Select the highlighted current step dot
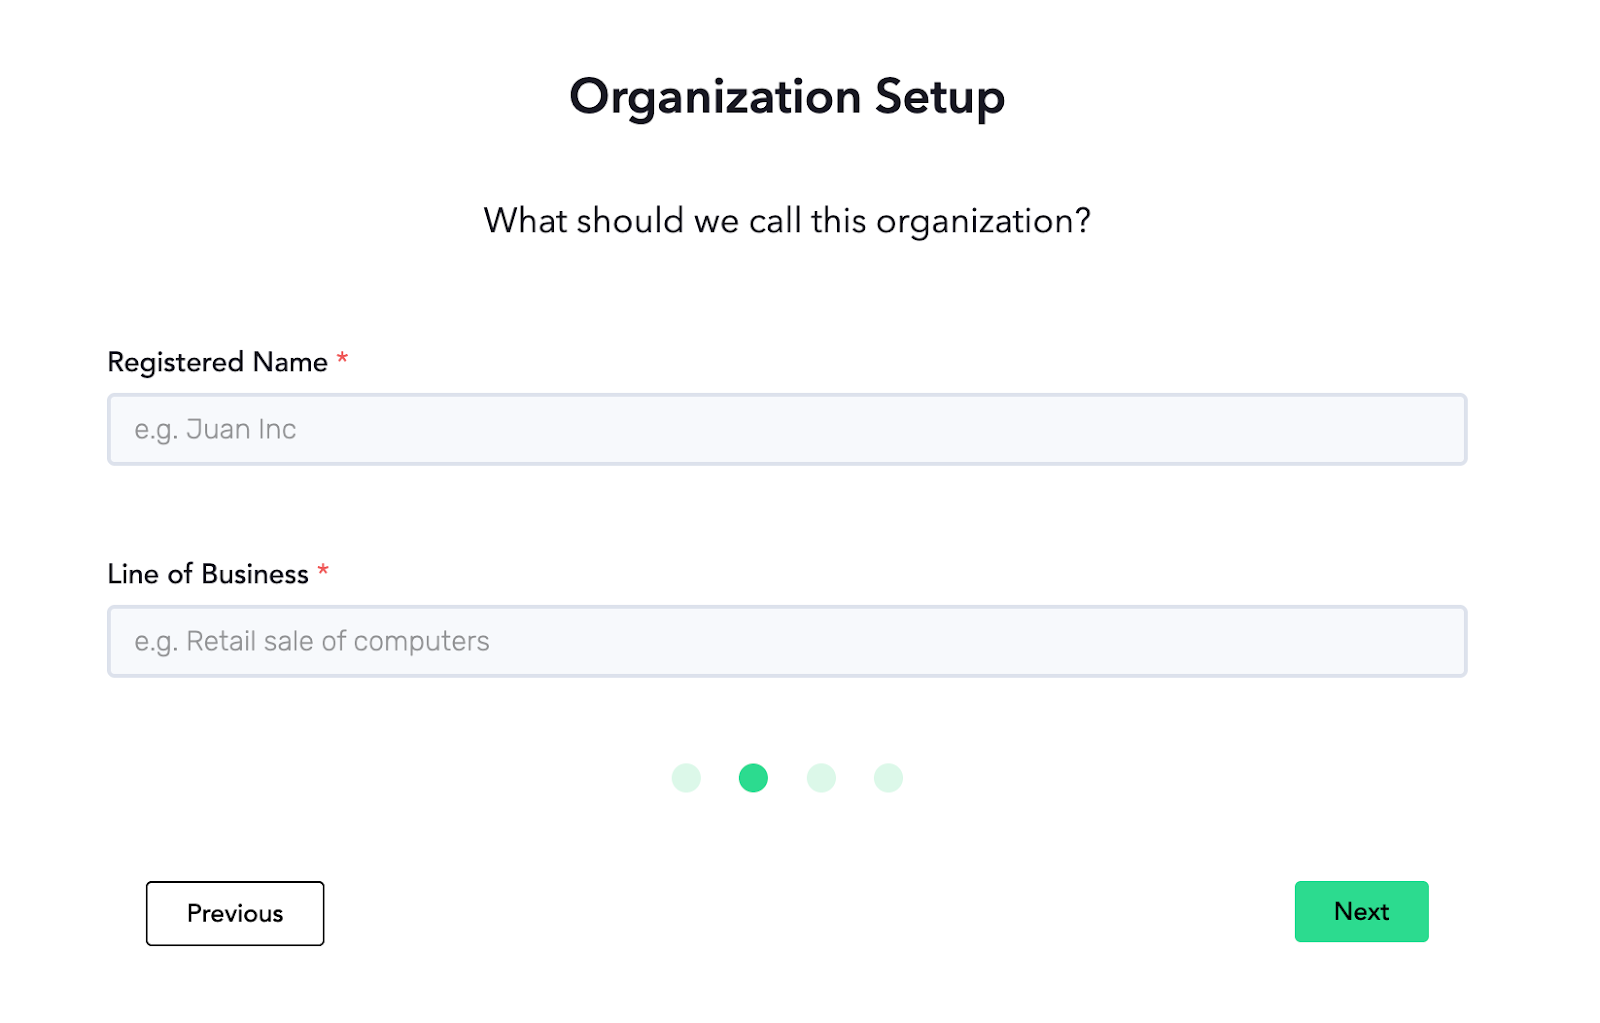The image size is (1600, 1023). click(x=753, y=778)
